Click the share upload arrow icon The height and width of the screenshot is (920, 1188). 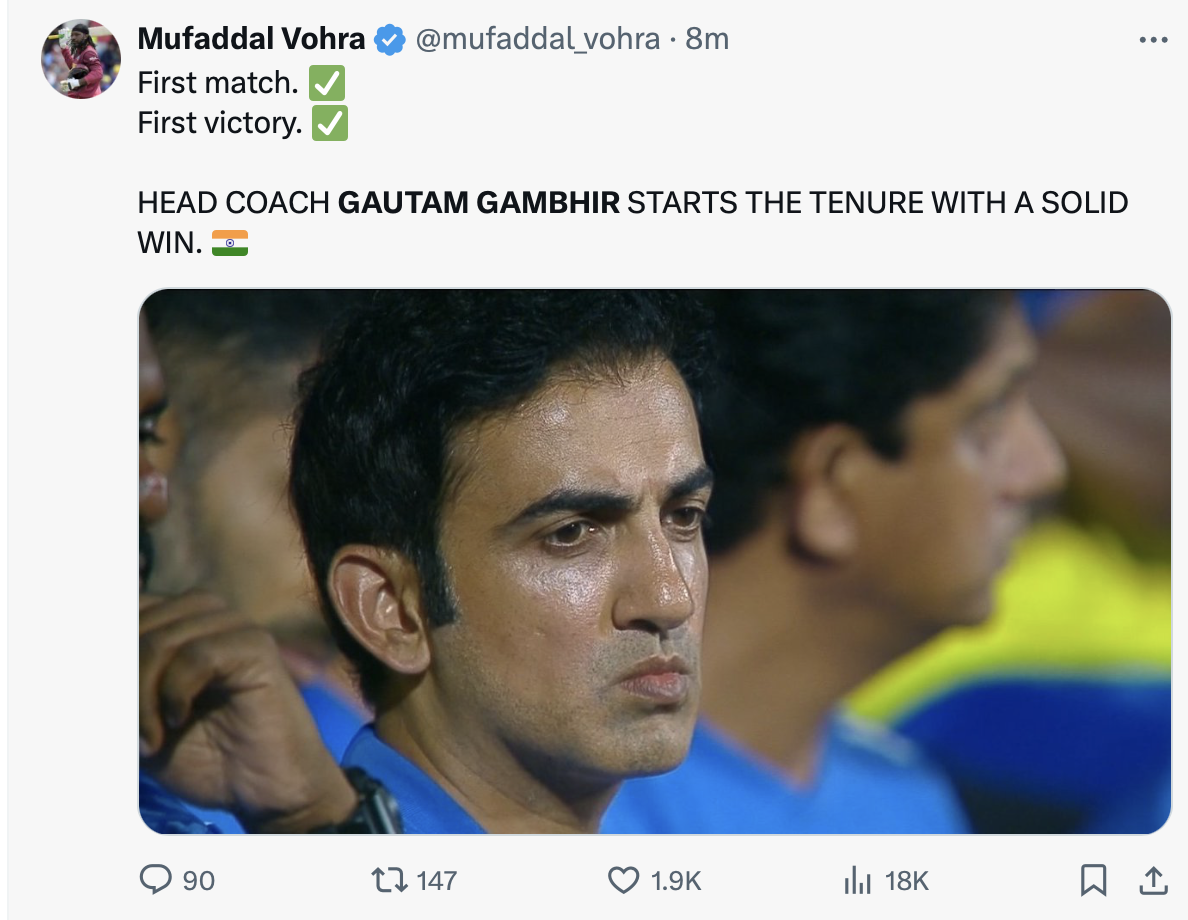1152,880
